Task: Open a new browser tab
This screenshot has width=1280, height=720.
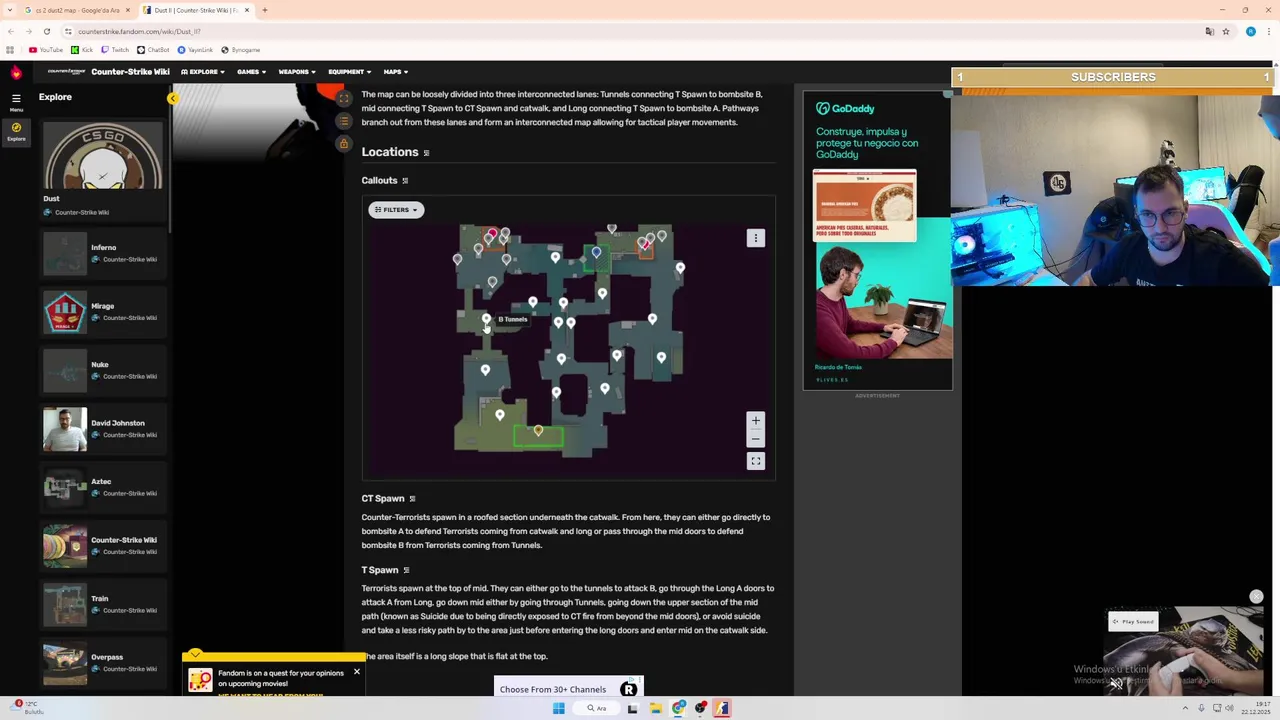Action: click(x=265, y=10)
